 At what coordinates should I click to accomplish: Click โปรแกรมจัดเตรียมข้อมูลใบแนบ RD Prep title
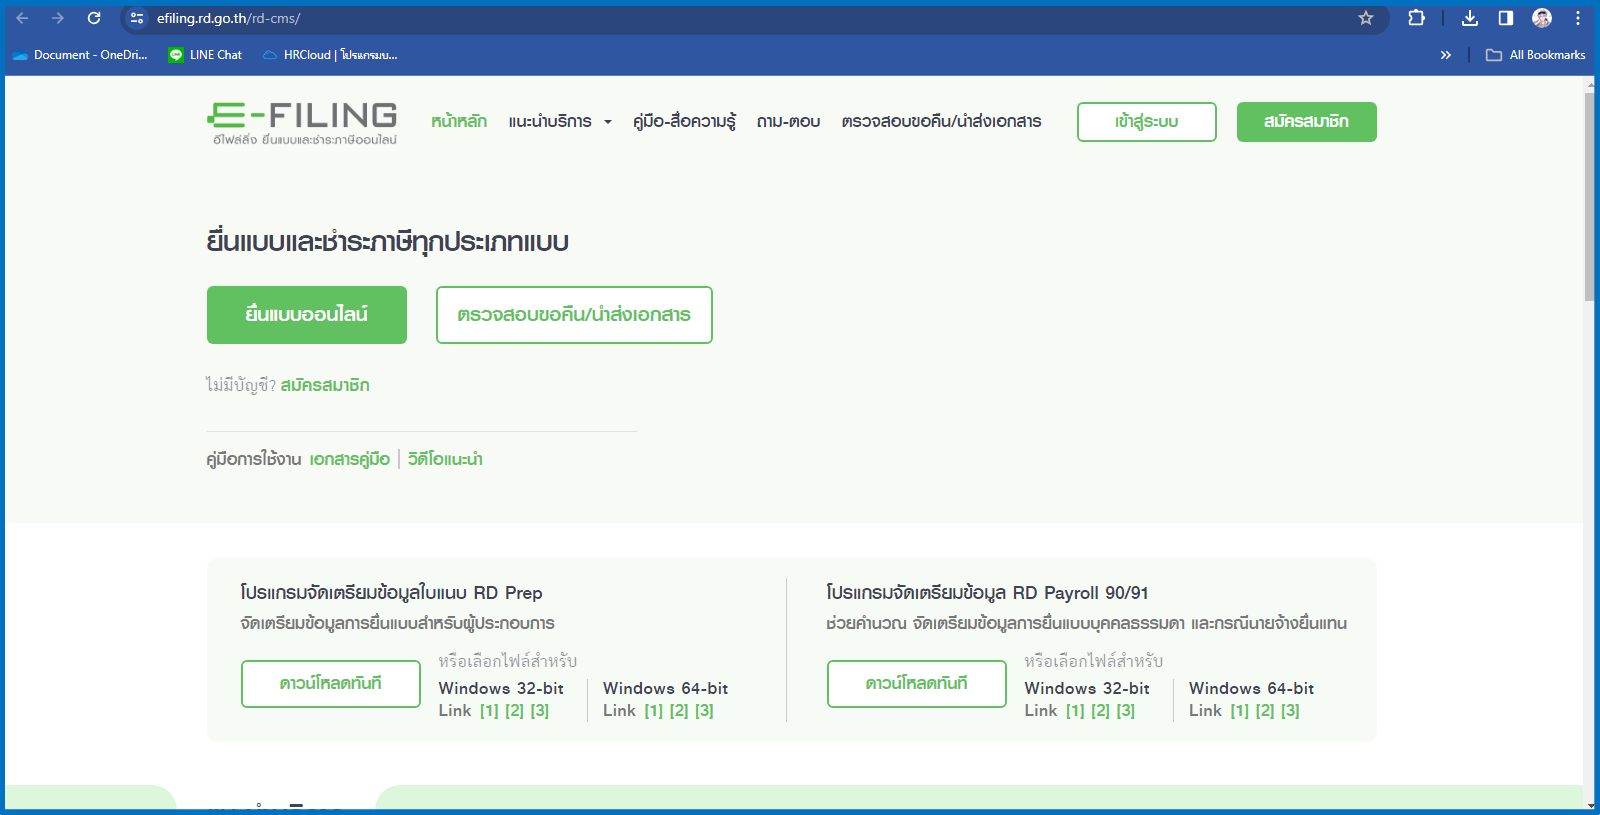pos(391,593)
